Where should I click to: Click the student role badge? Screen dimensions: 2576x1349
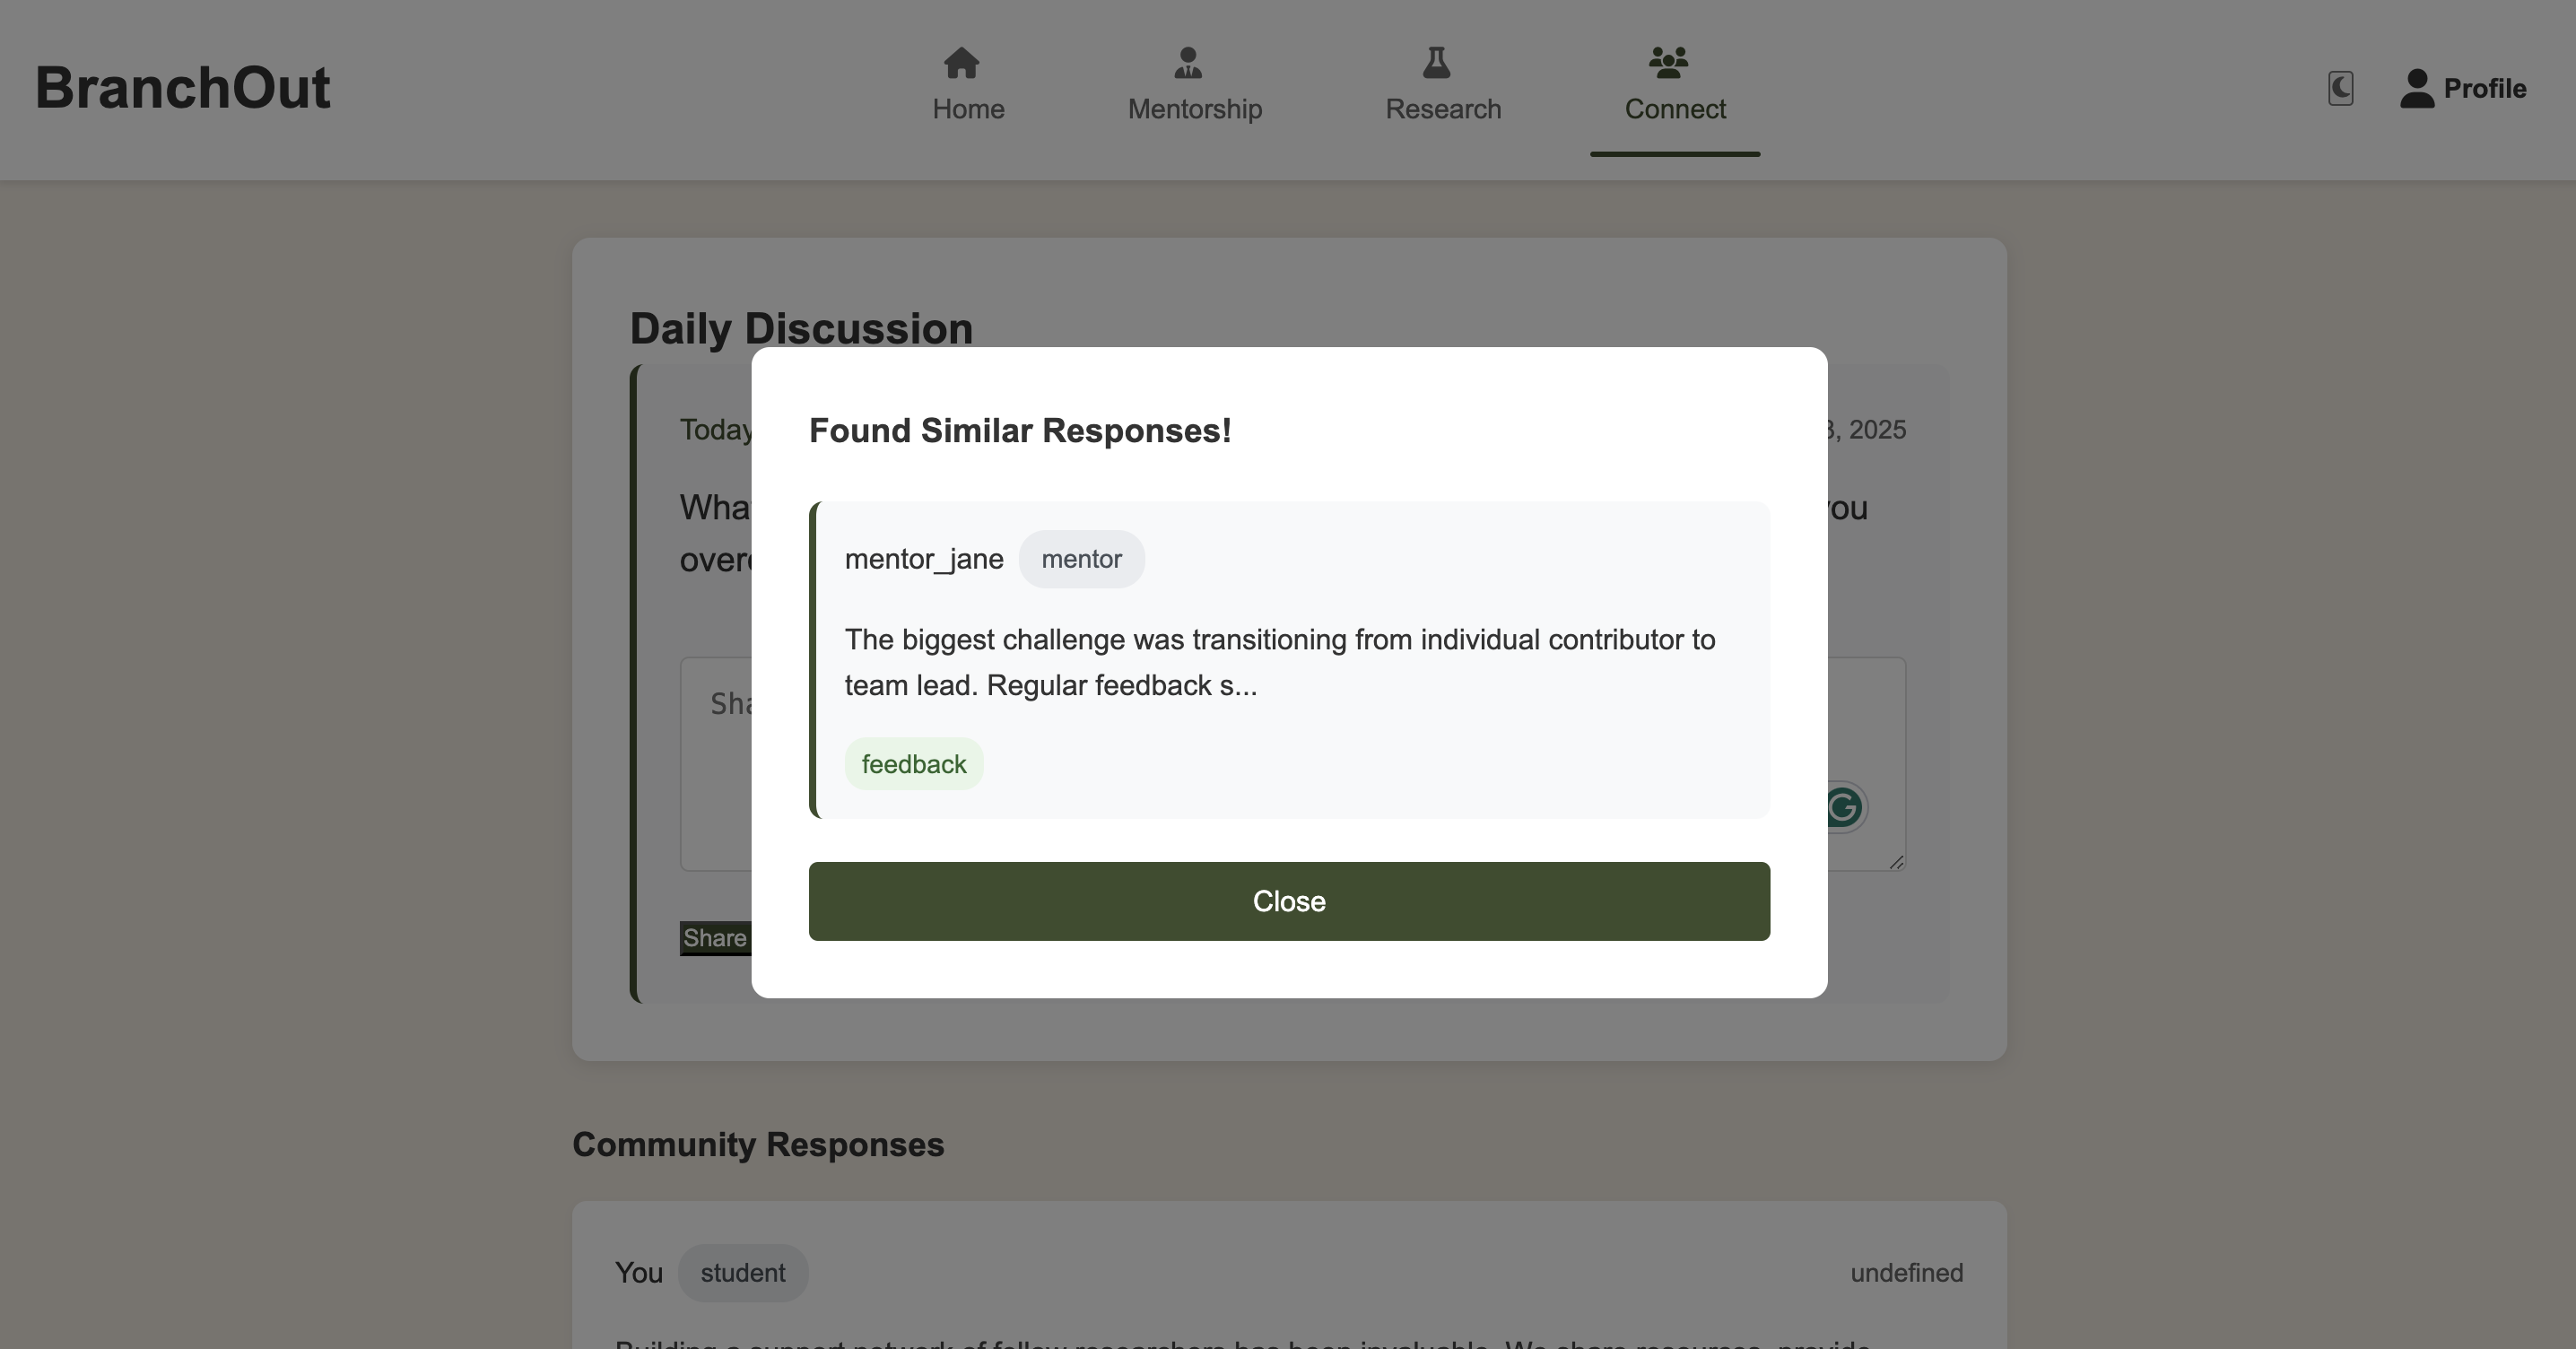(742, 1273)
